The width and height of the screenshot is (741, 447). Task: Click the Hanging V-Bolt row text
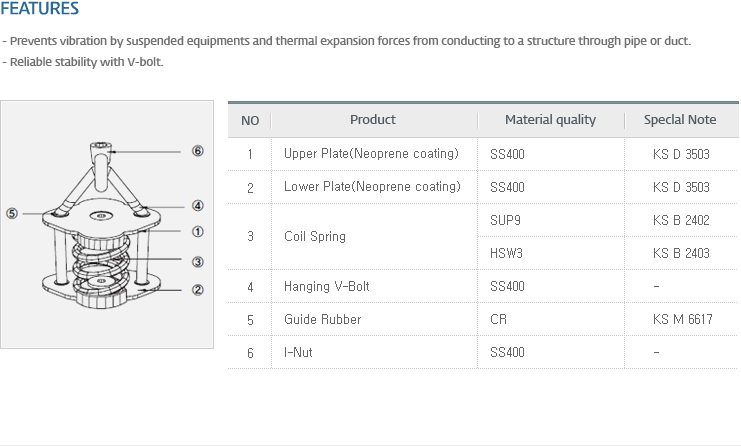tap(327, 286)
